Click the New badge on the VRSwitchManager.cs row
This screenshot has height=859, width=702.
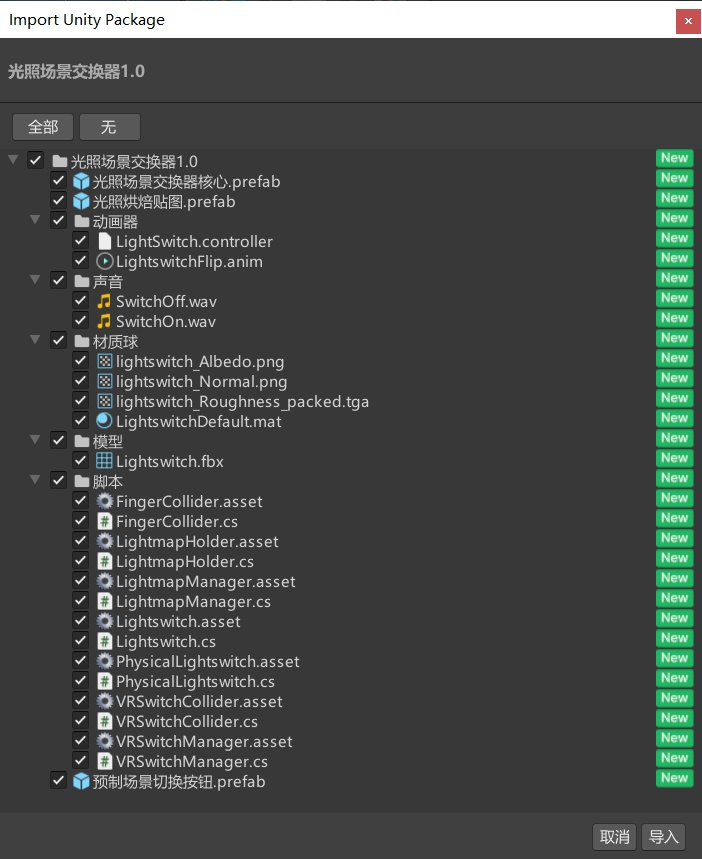[x=675, y=758]
